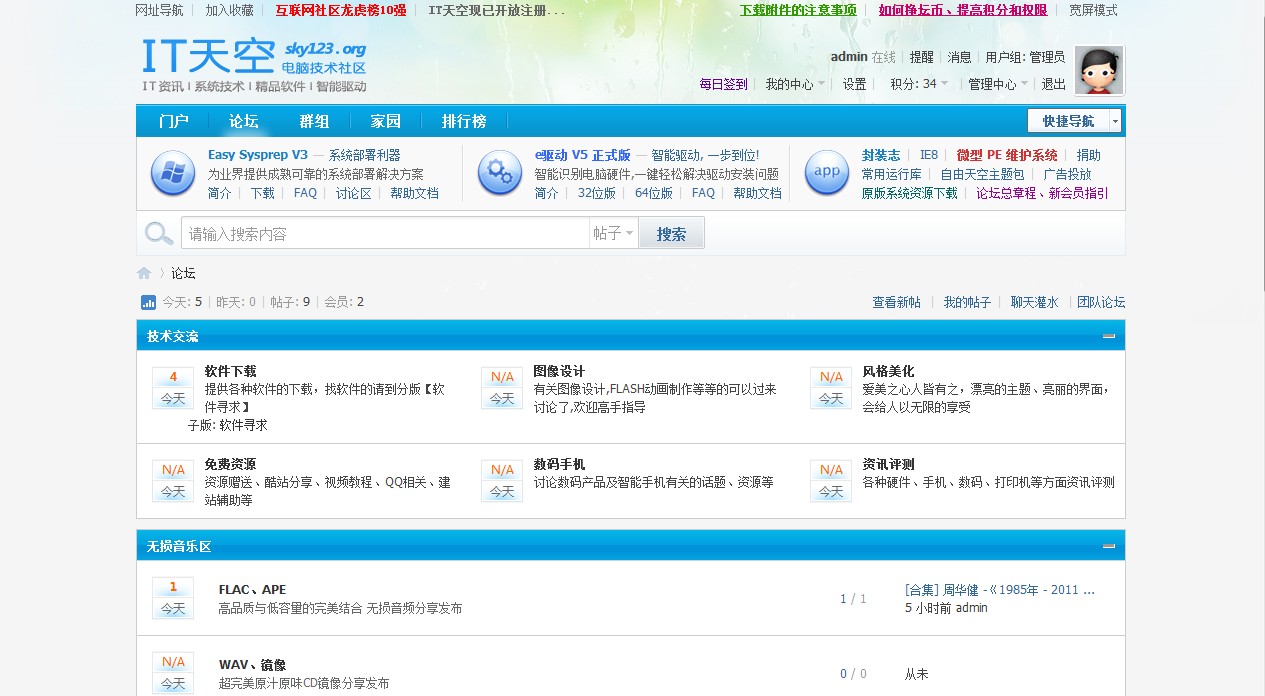Expand the 管理中心 dropdown menu
The image size is (1265, 696).
coord(997,84)
